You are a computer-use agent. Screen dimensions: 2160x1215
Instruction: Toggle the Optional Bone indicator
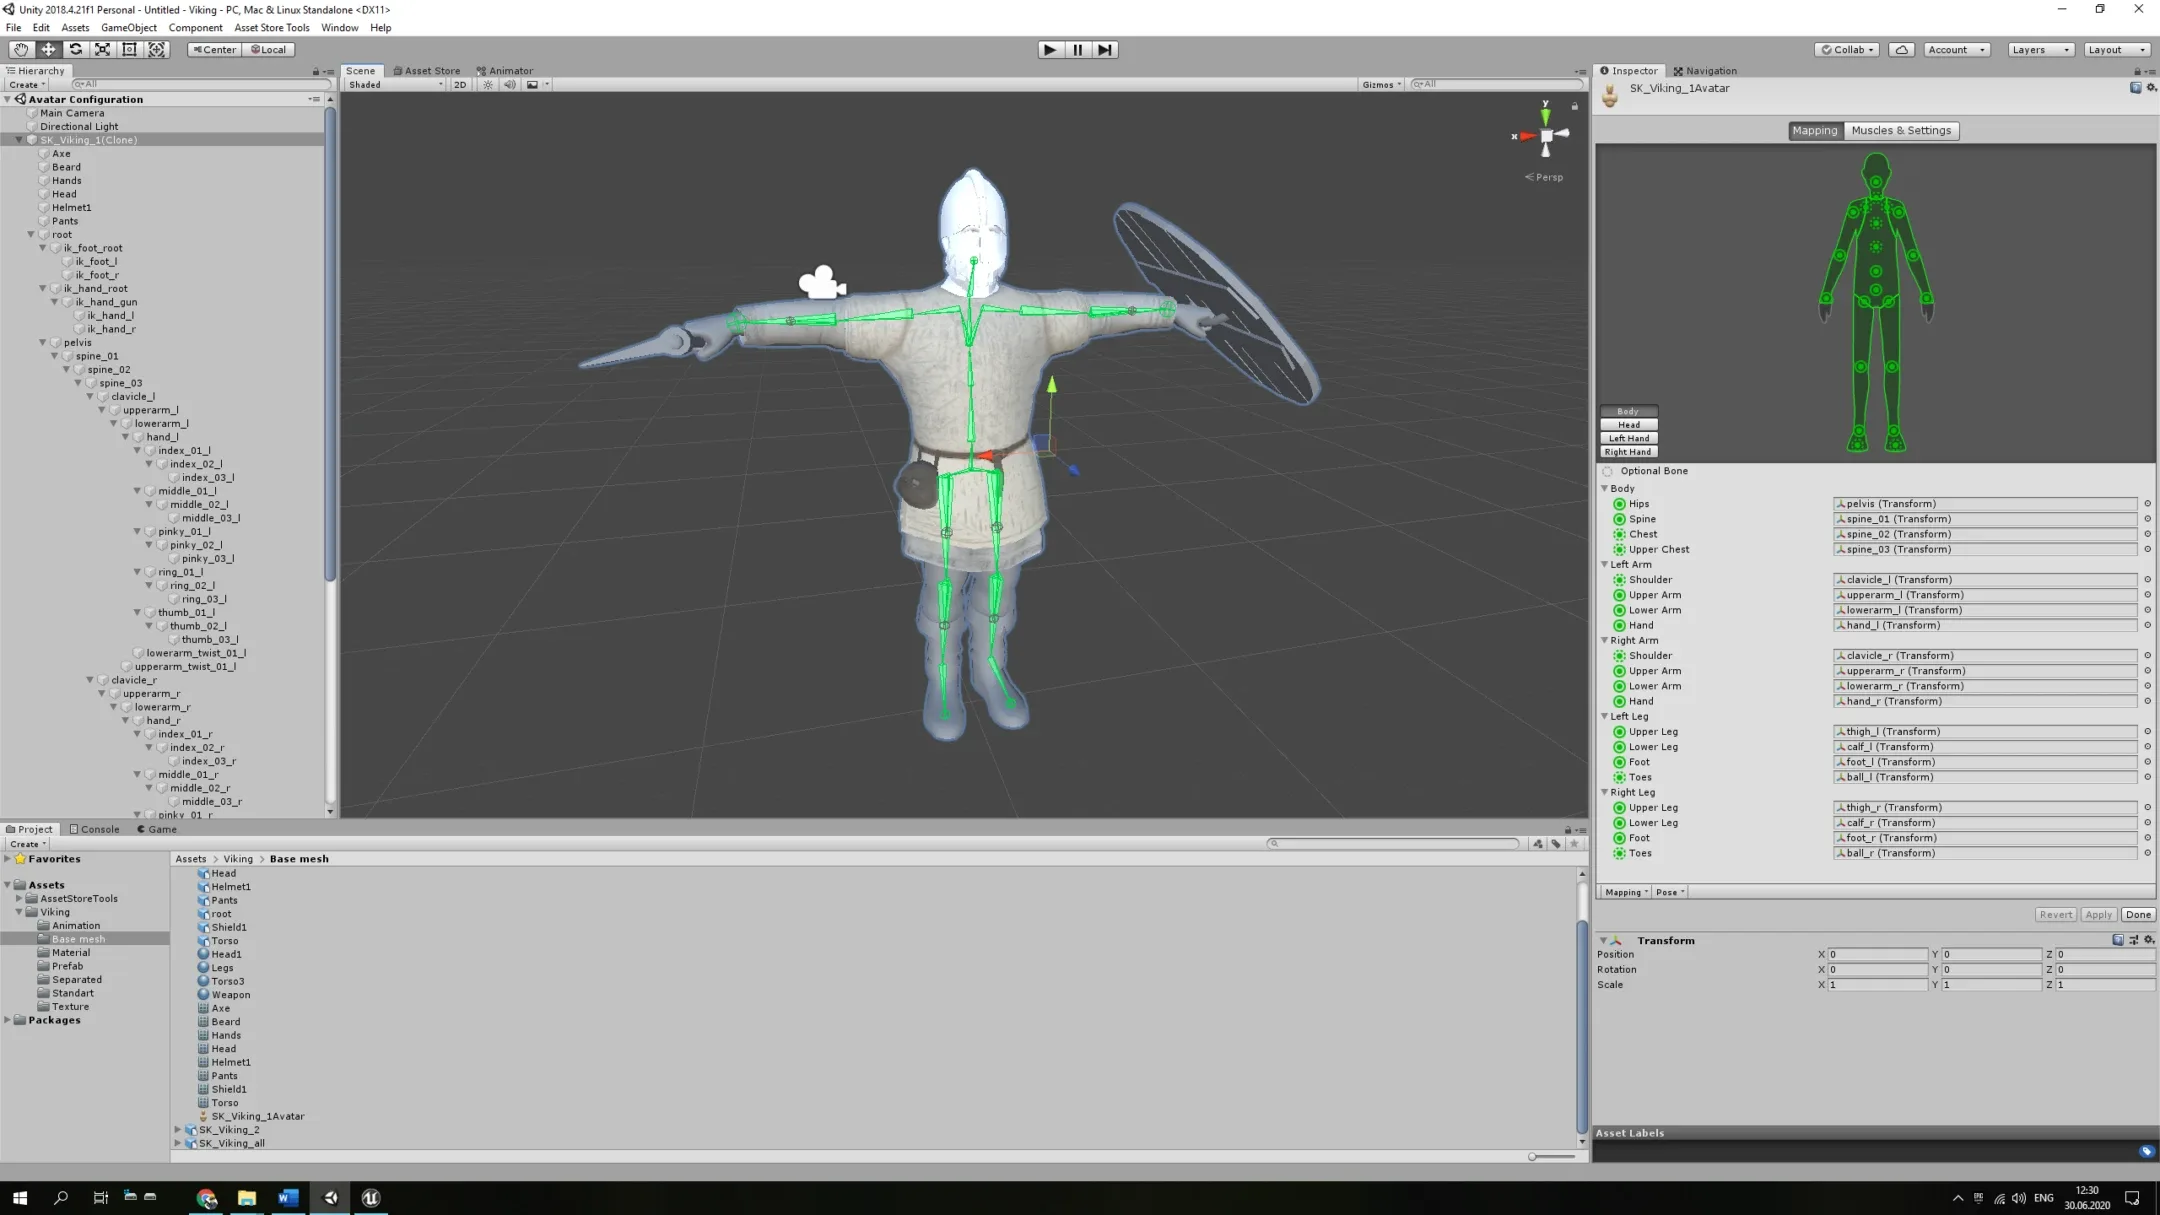coord(1608,471)
